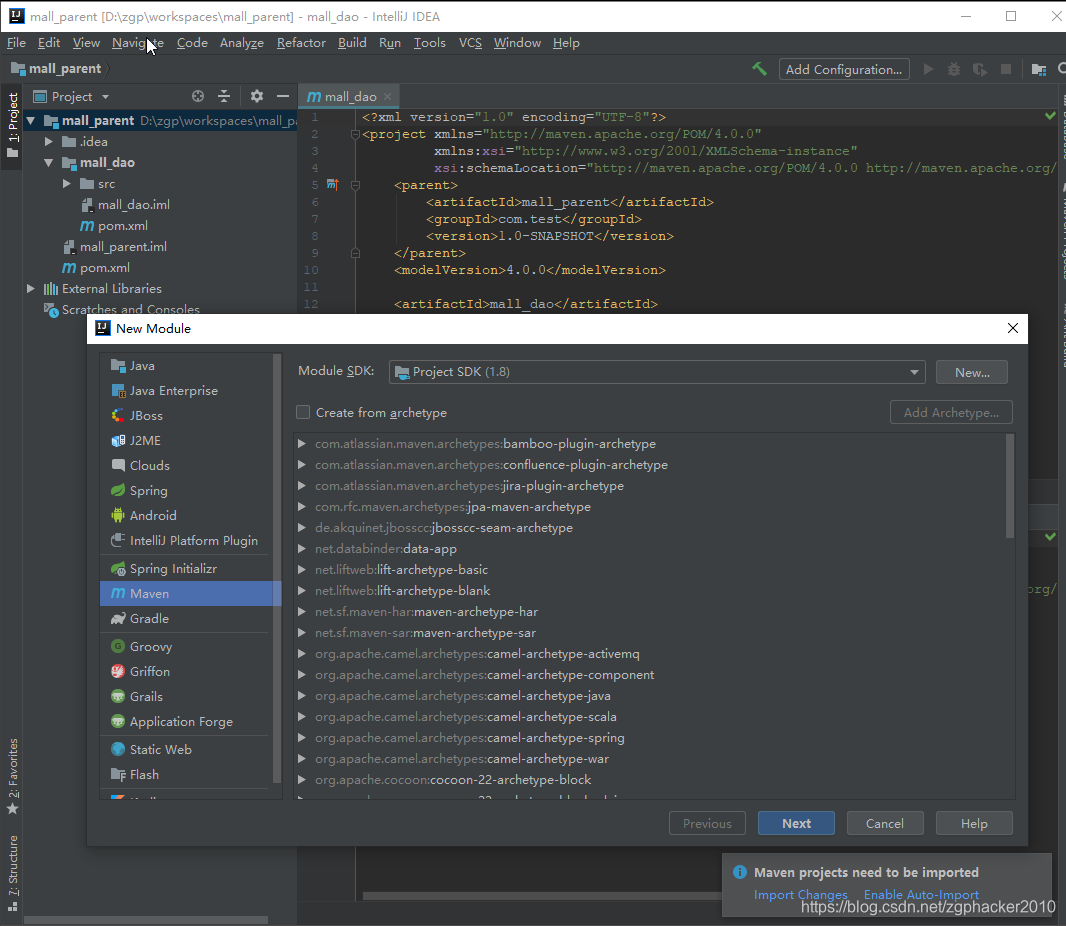
Task: Click the locate target icon in Project panel
Action: (x=198, y=97)
